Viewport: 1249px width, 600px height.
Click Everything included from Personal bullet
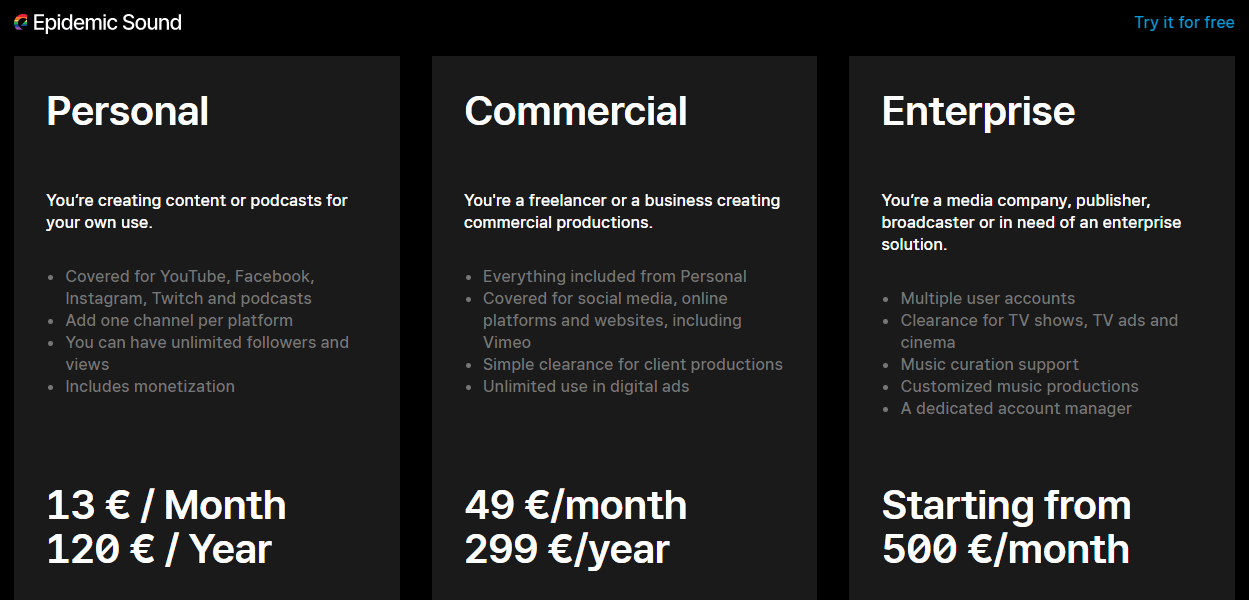[x=615, y=276]
